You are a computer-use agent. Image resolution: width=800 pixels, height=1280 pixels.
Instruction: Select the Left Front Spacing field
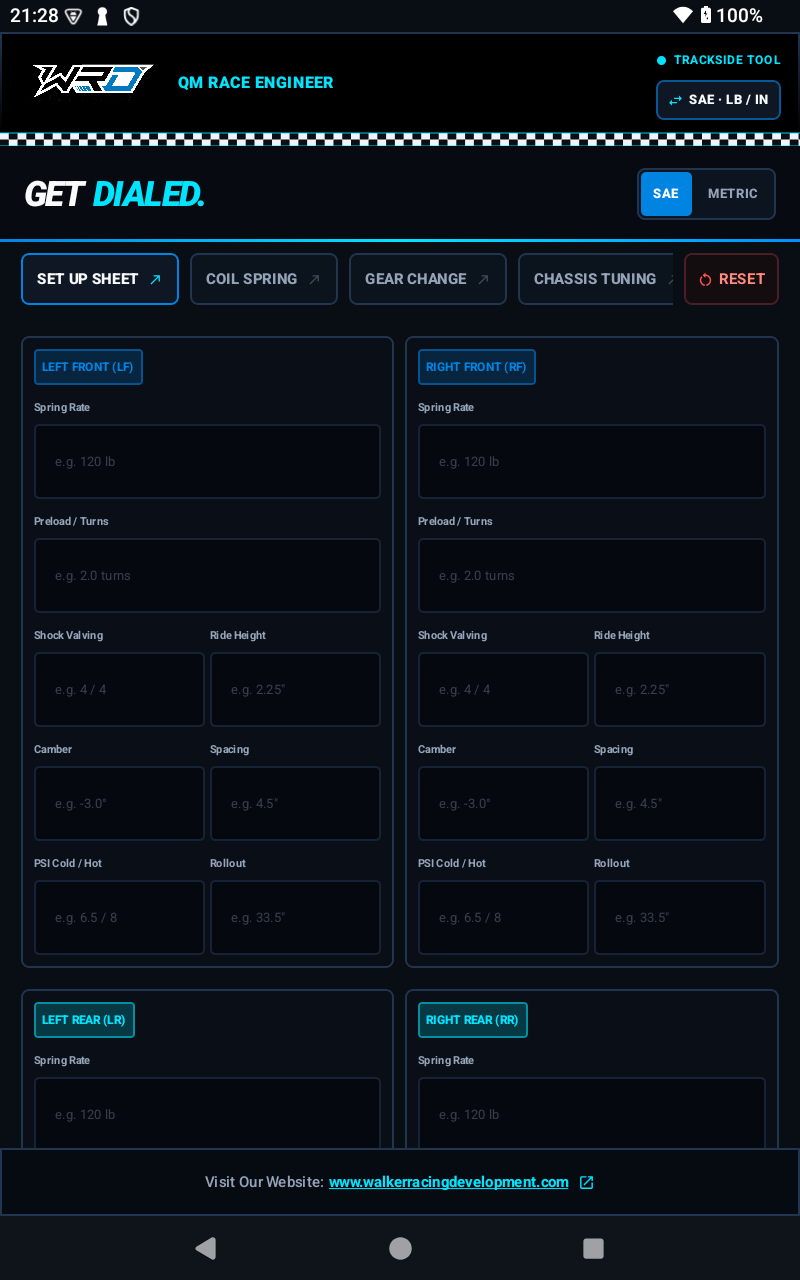pos(295,804)
